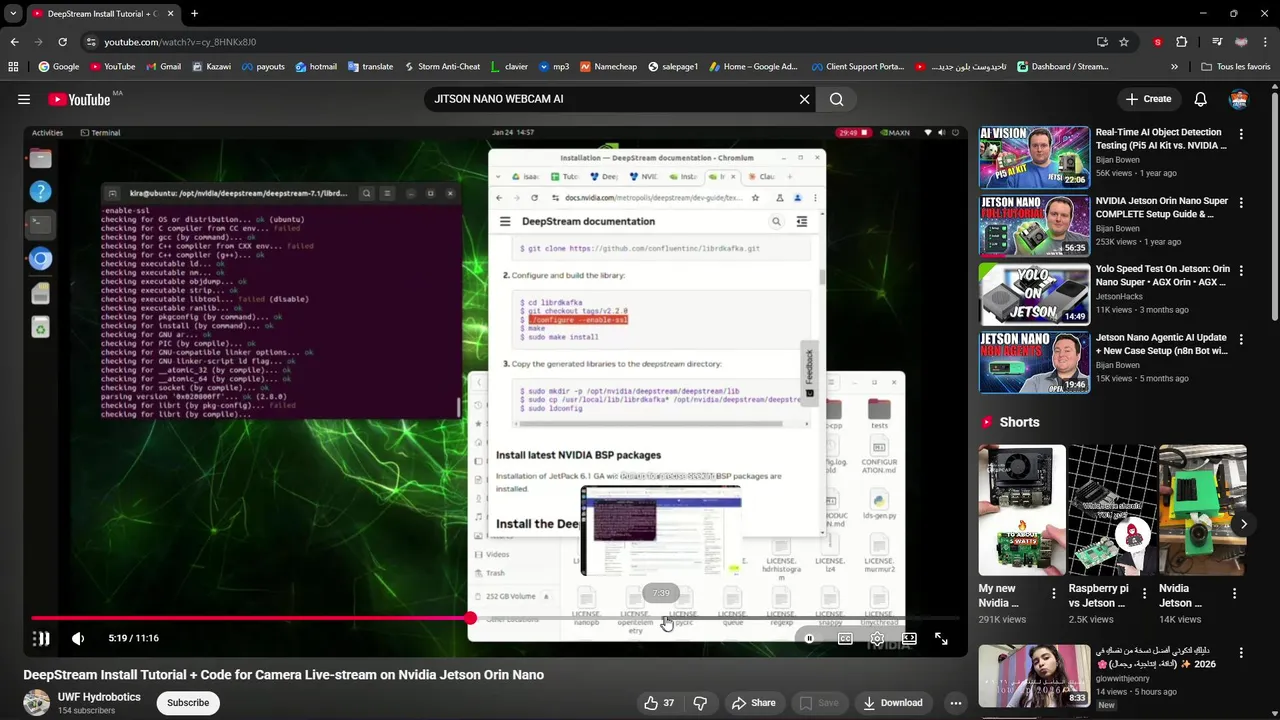1280x720 pixels.
Task: Open tab search dropdown arrow
Action: [13, 14]
